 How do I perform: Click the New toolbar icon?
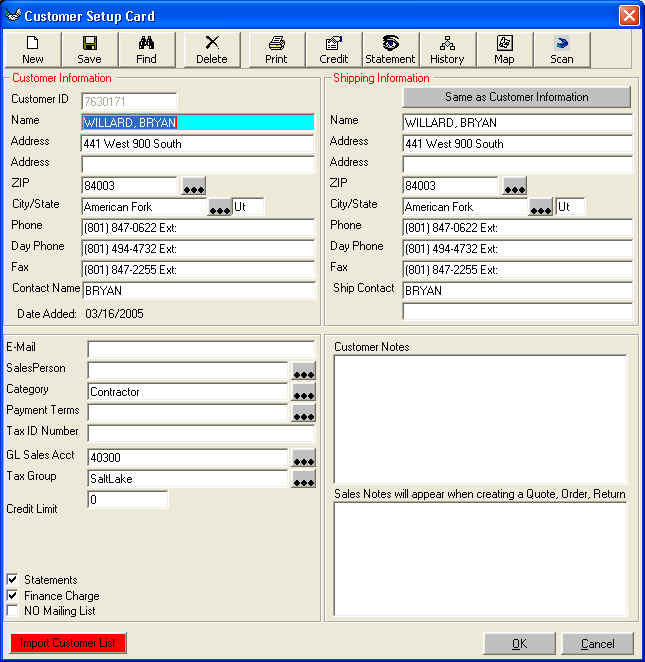click(x=33, y=50)
